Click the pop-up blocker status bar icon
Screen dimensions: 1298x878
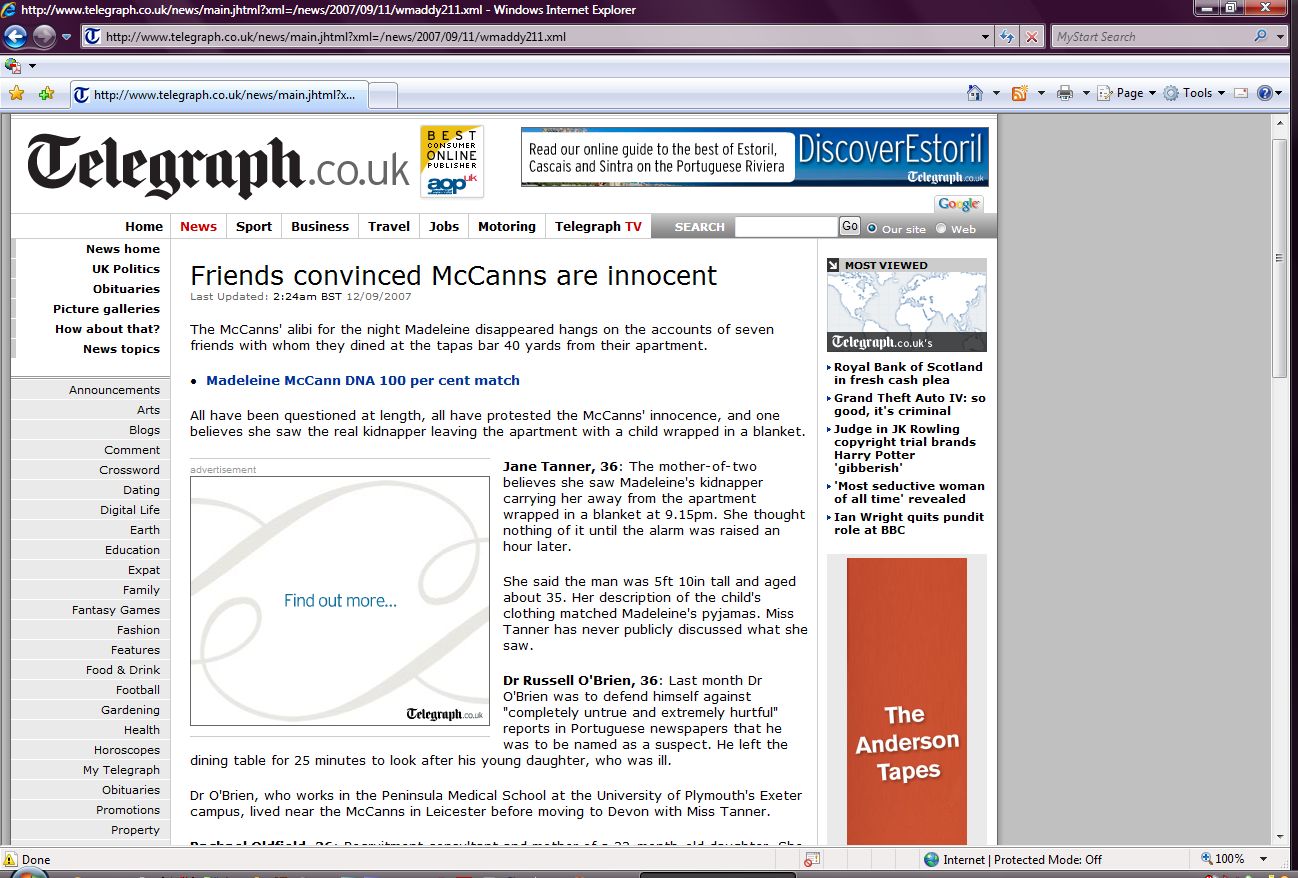(x=812, y=859)
